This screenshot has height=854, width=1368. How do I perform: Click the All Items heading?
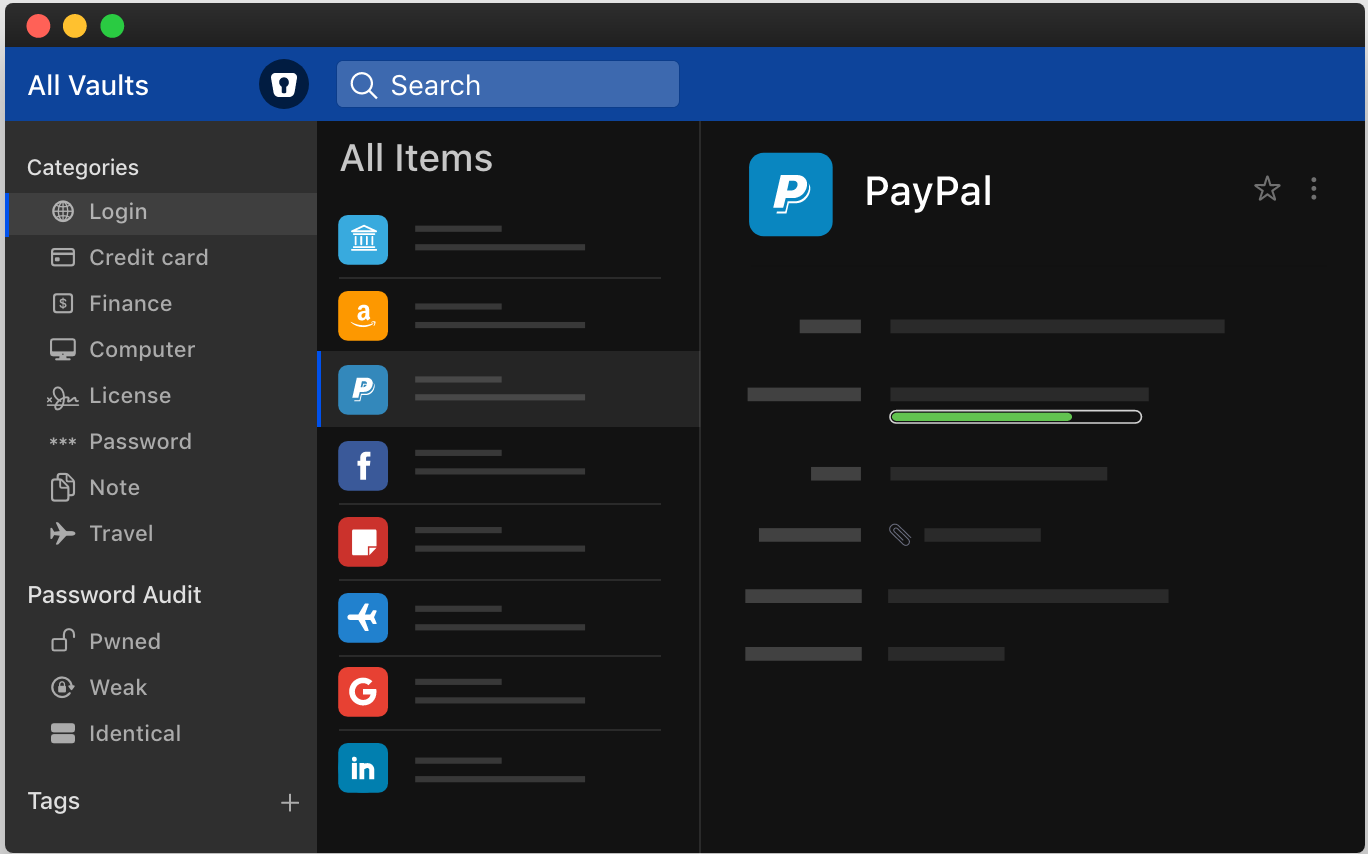(416, 158)
